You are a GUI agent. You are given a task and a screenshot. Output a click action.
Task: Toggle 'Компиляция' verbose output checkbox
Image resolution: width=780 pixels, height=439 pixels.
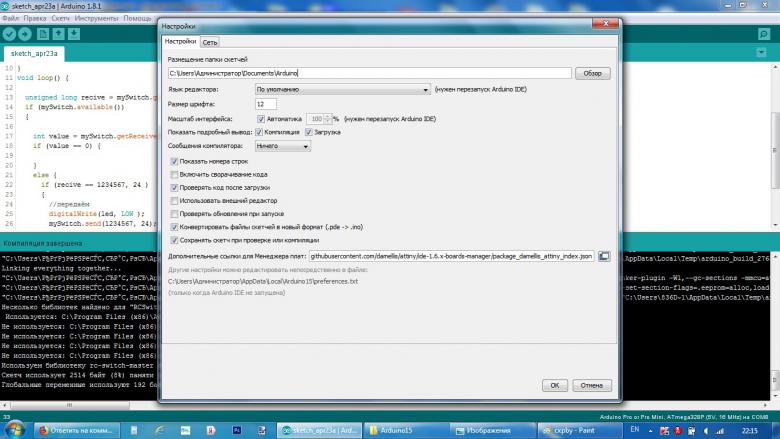point(259,132)
